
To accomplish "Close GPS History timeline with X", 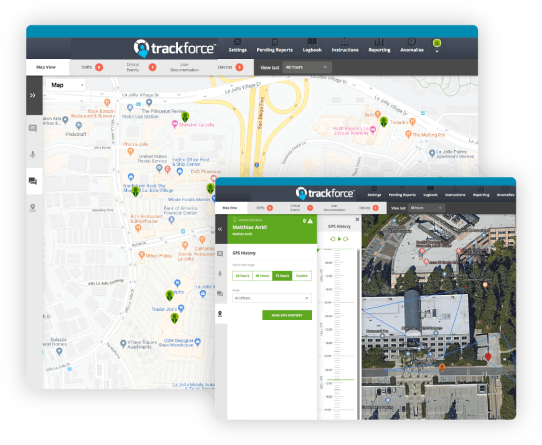I will tap(357, 220).
